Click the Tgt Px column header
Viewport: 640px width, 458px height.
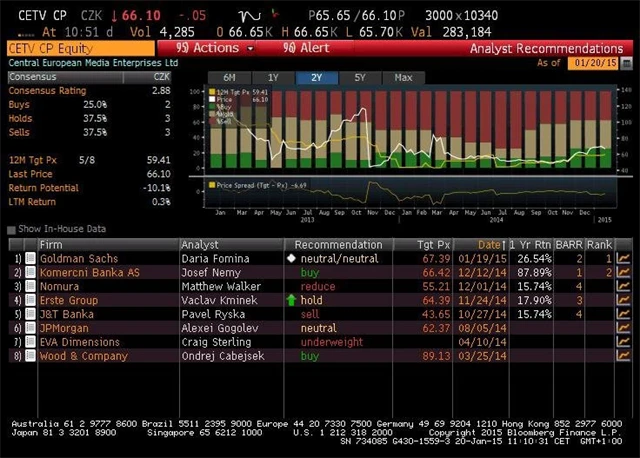(x=433, y=244)
